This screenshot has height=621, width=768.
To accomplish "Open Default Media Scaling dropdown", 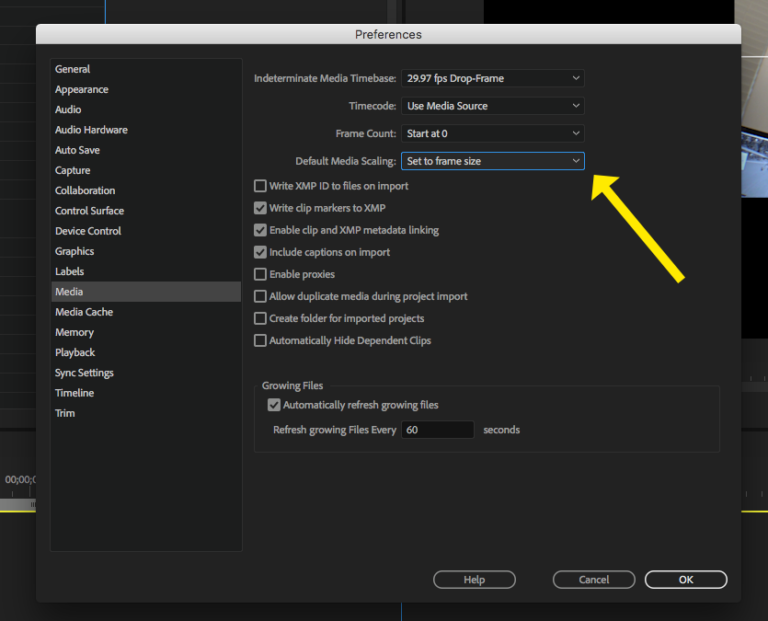I will coord(493,161).
